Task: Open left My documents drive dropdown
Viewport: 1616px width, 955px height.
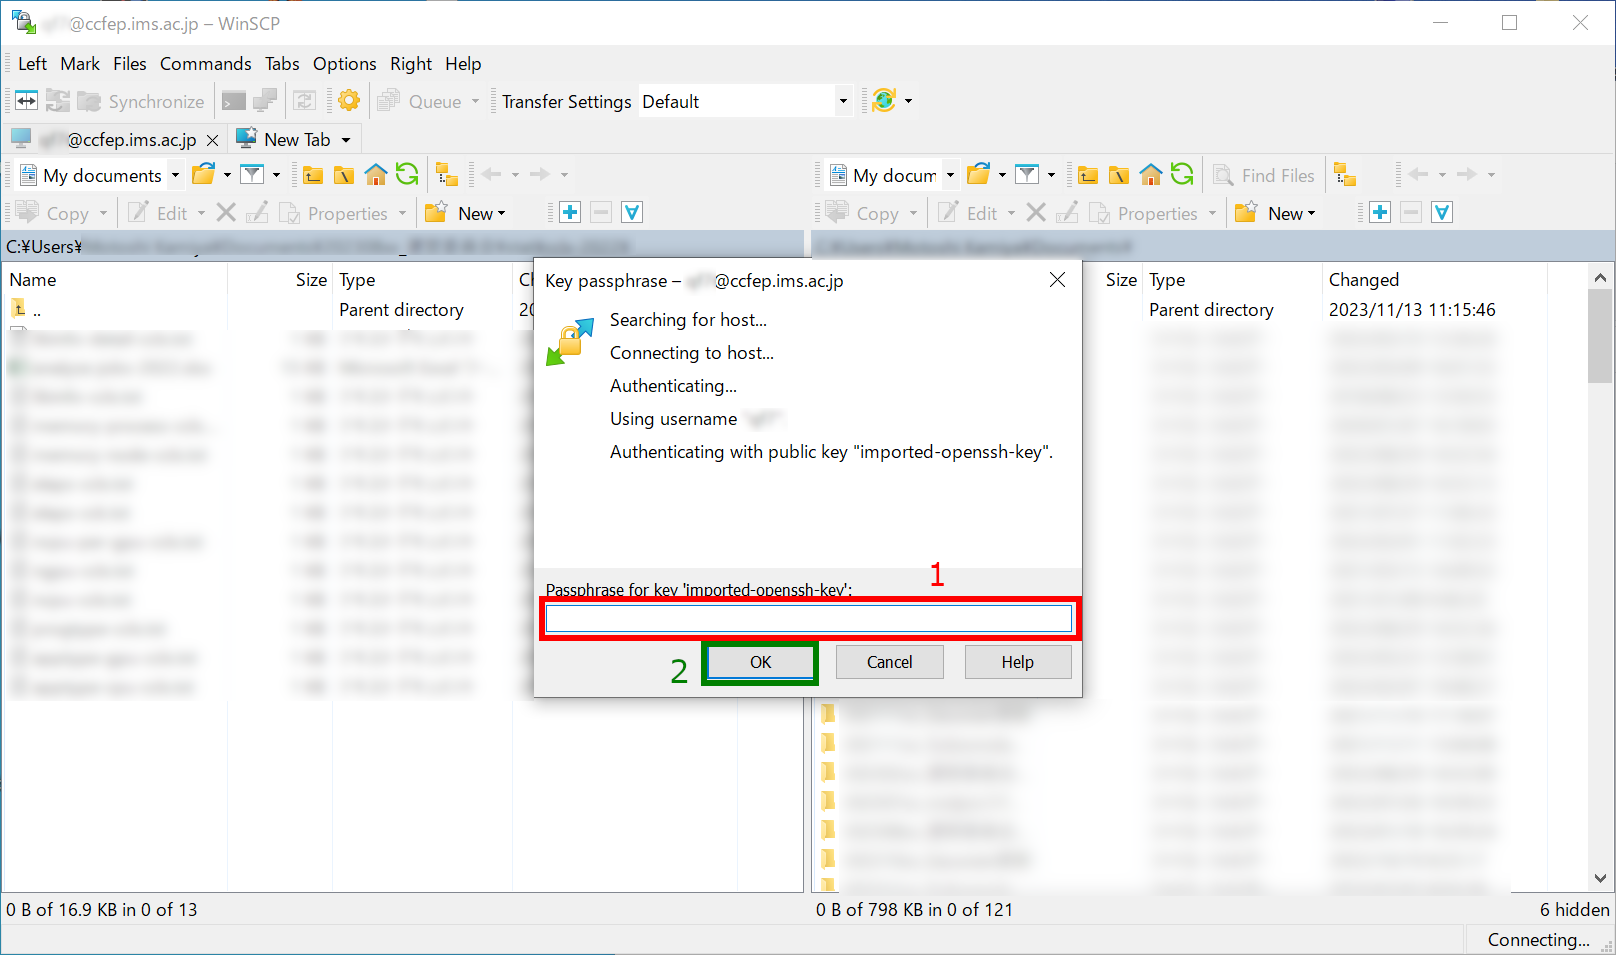Action: 175,175
